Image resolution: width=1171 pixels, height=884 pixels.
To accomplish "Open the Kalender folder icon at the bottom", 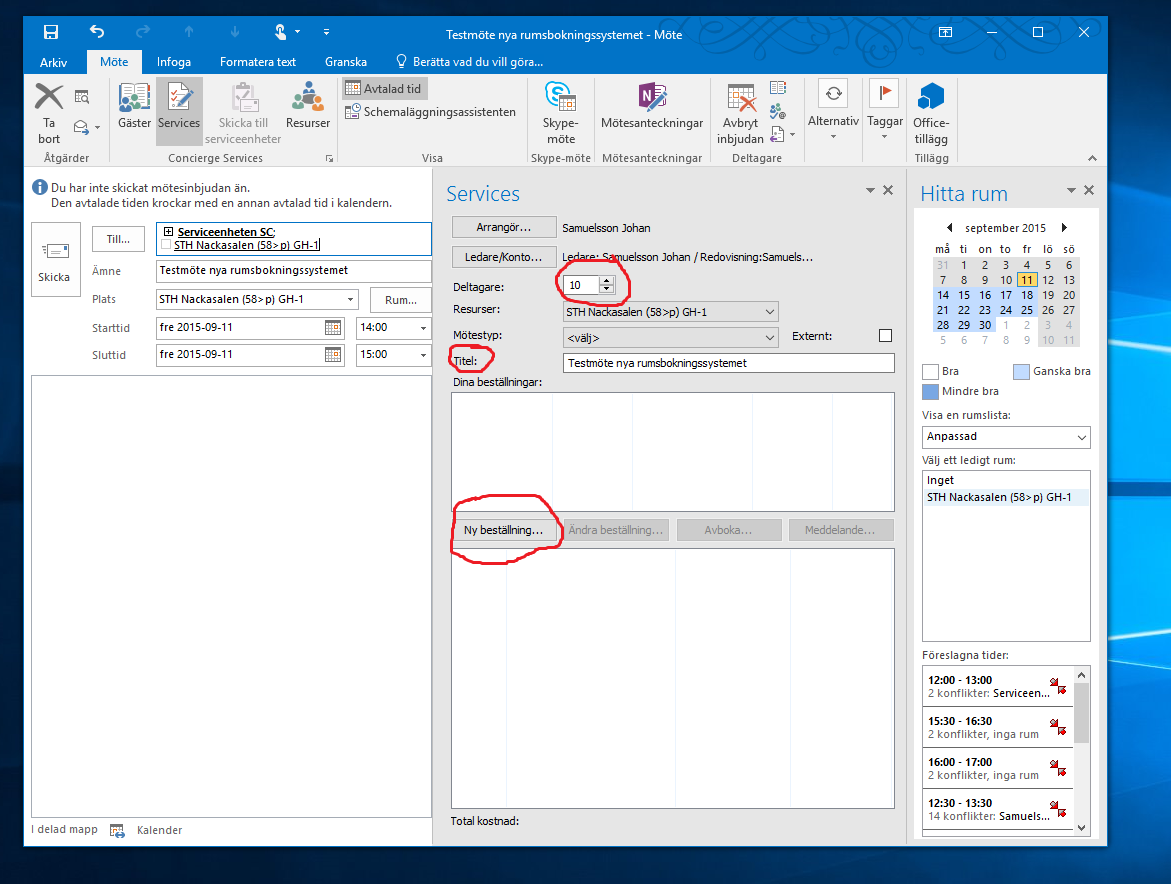I will click(x=117, y=830).
